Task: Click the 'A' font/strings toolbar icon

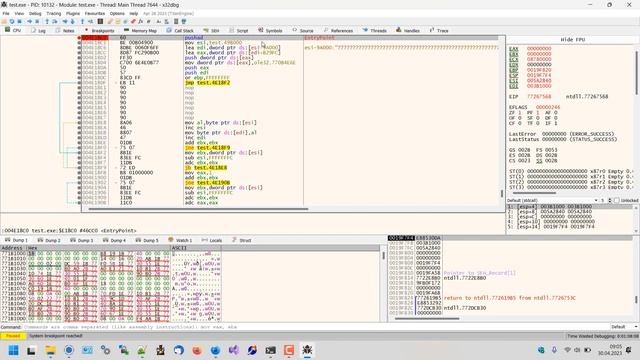Action: 159,21
